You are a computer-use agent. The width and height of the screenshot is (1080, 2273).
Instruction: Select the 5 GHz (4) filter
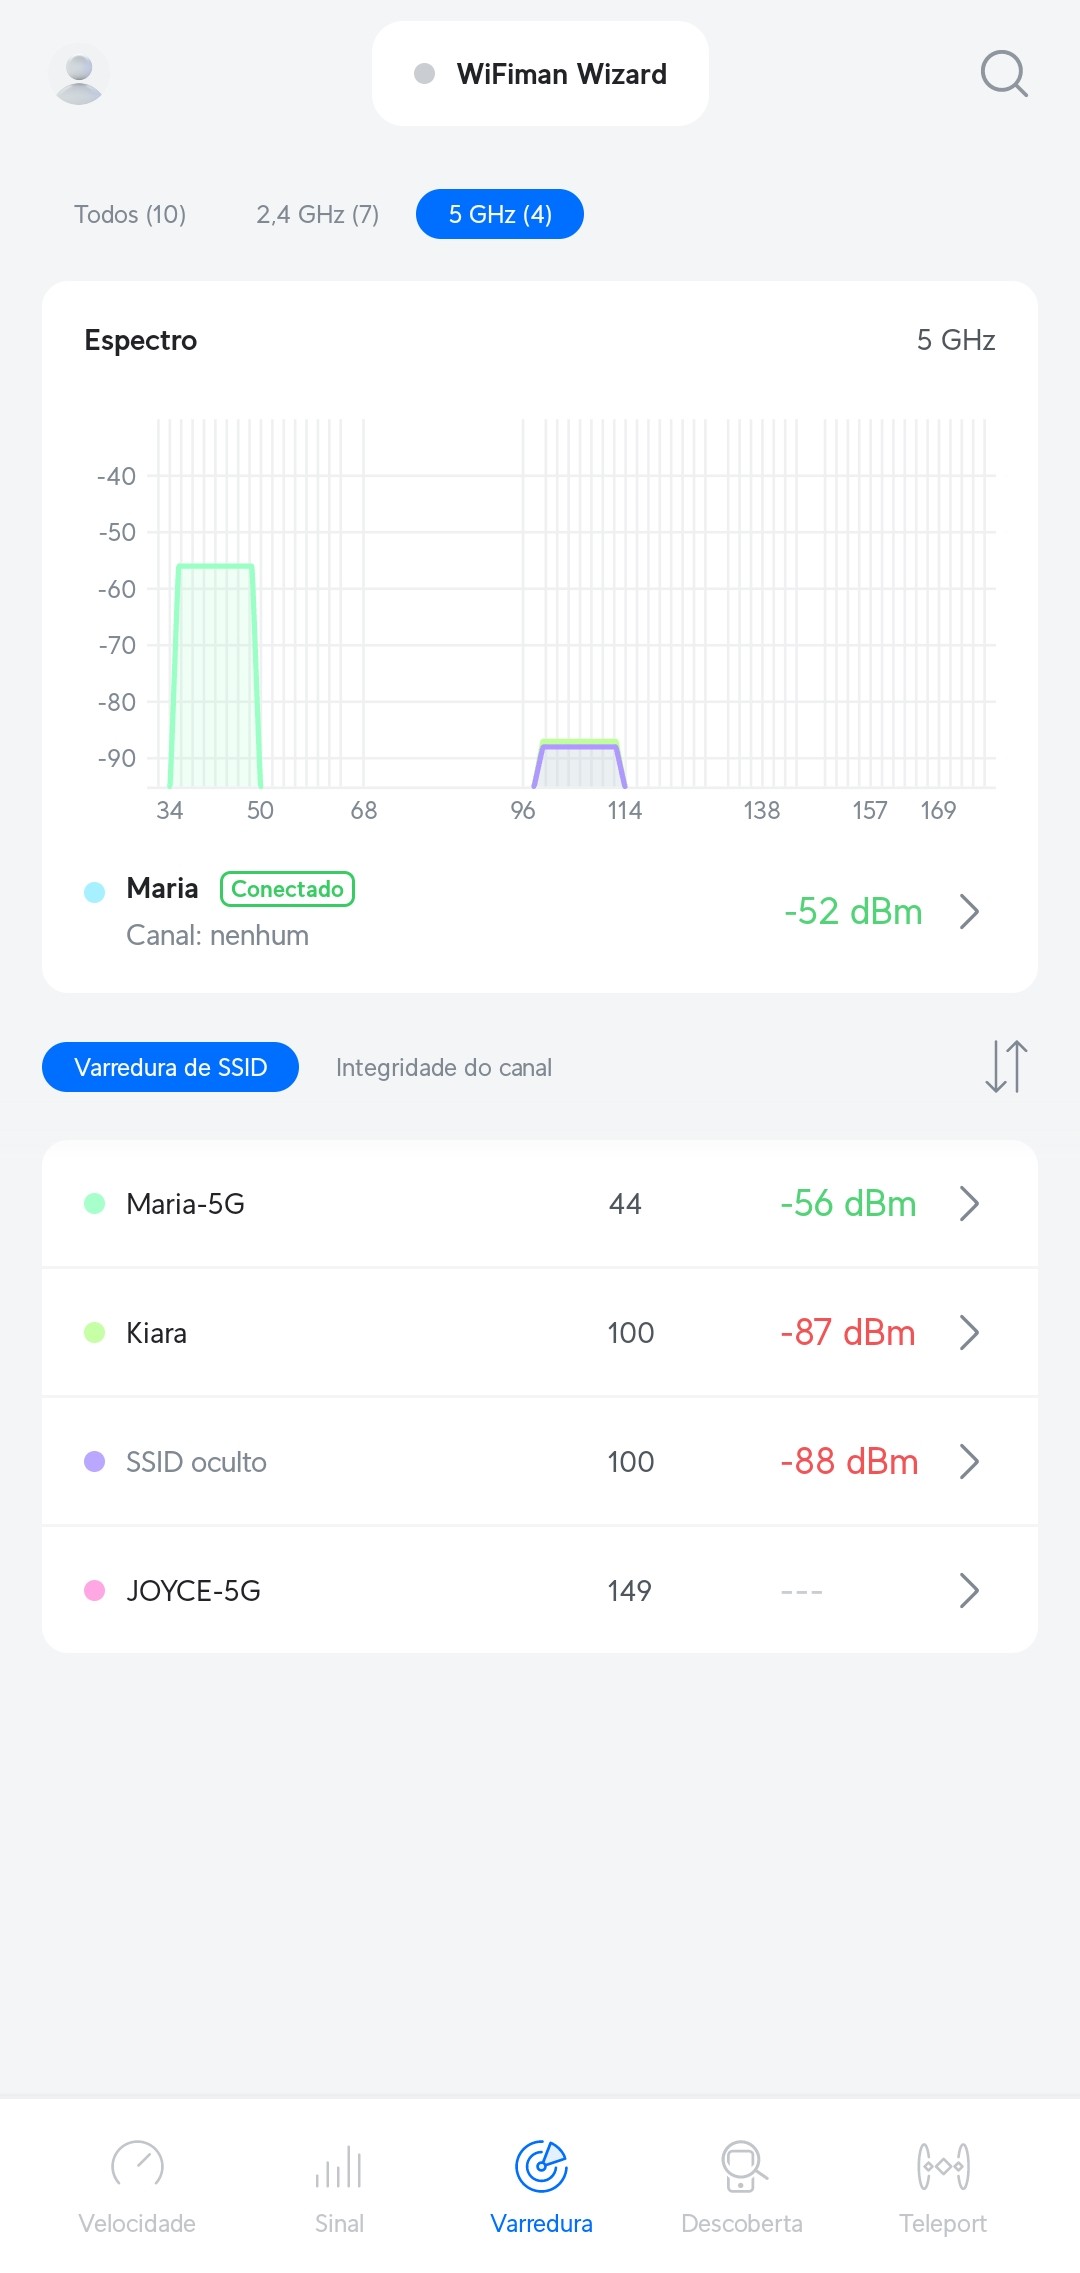(x=500, y=214)
